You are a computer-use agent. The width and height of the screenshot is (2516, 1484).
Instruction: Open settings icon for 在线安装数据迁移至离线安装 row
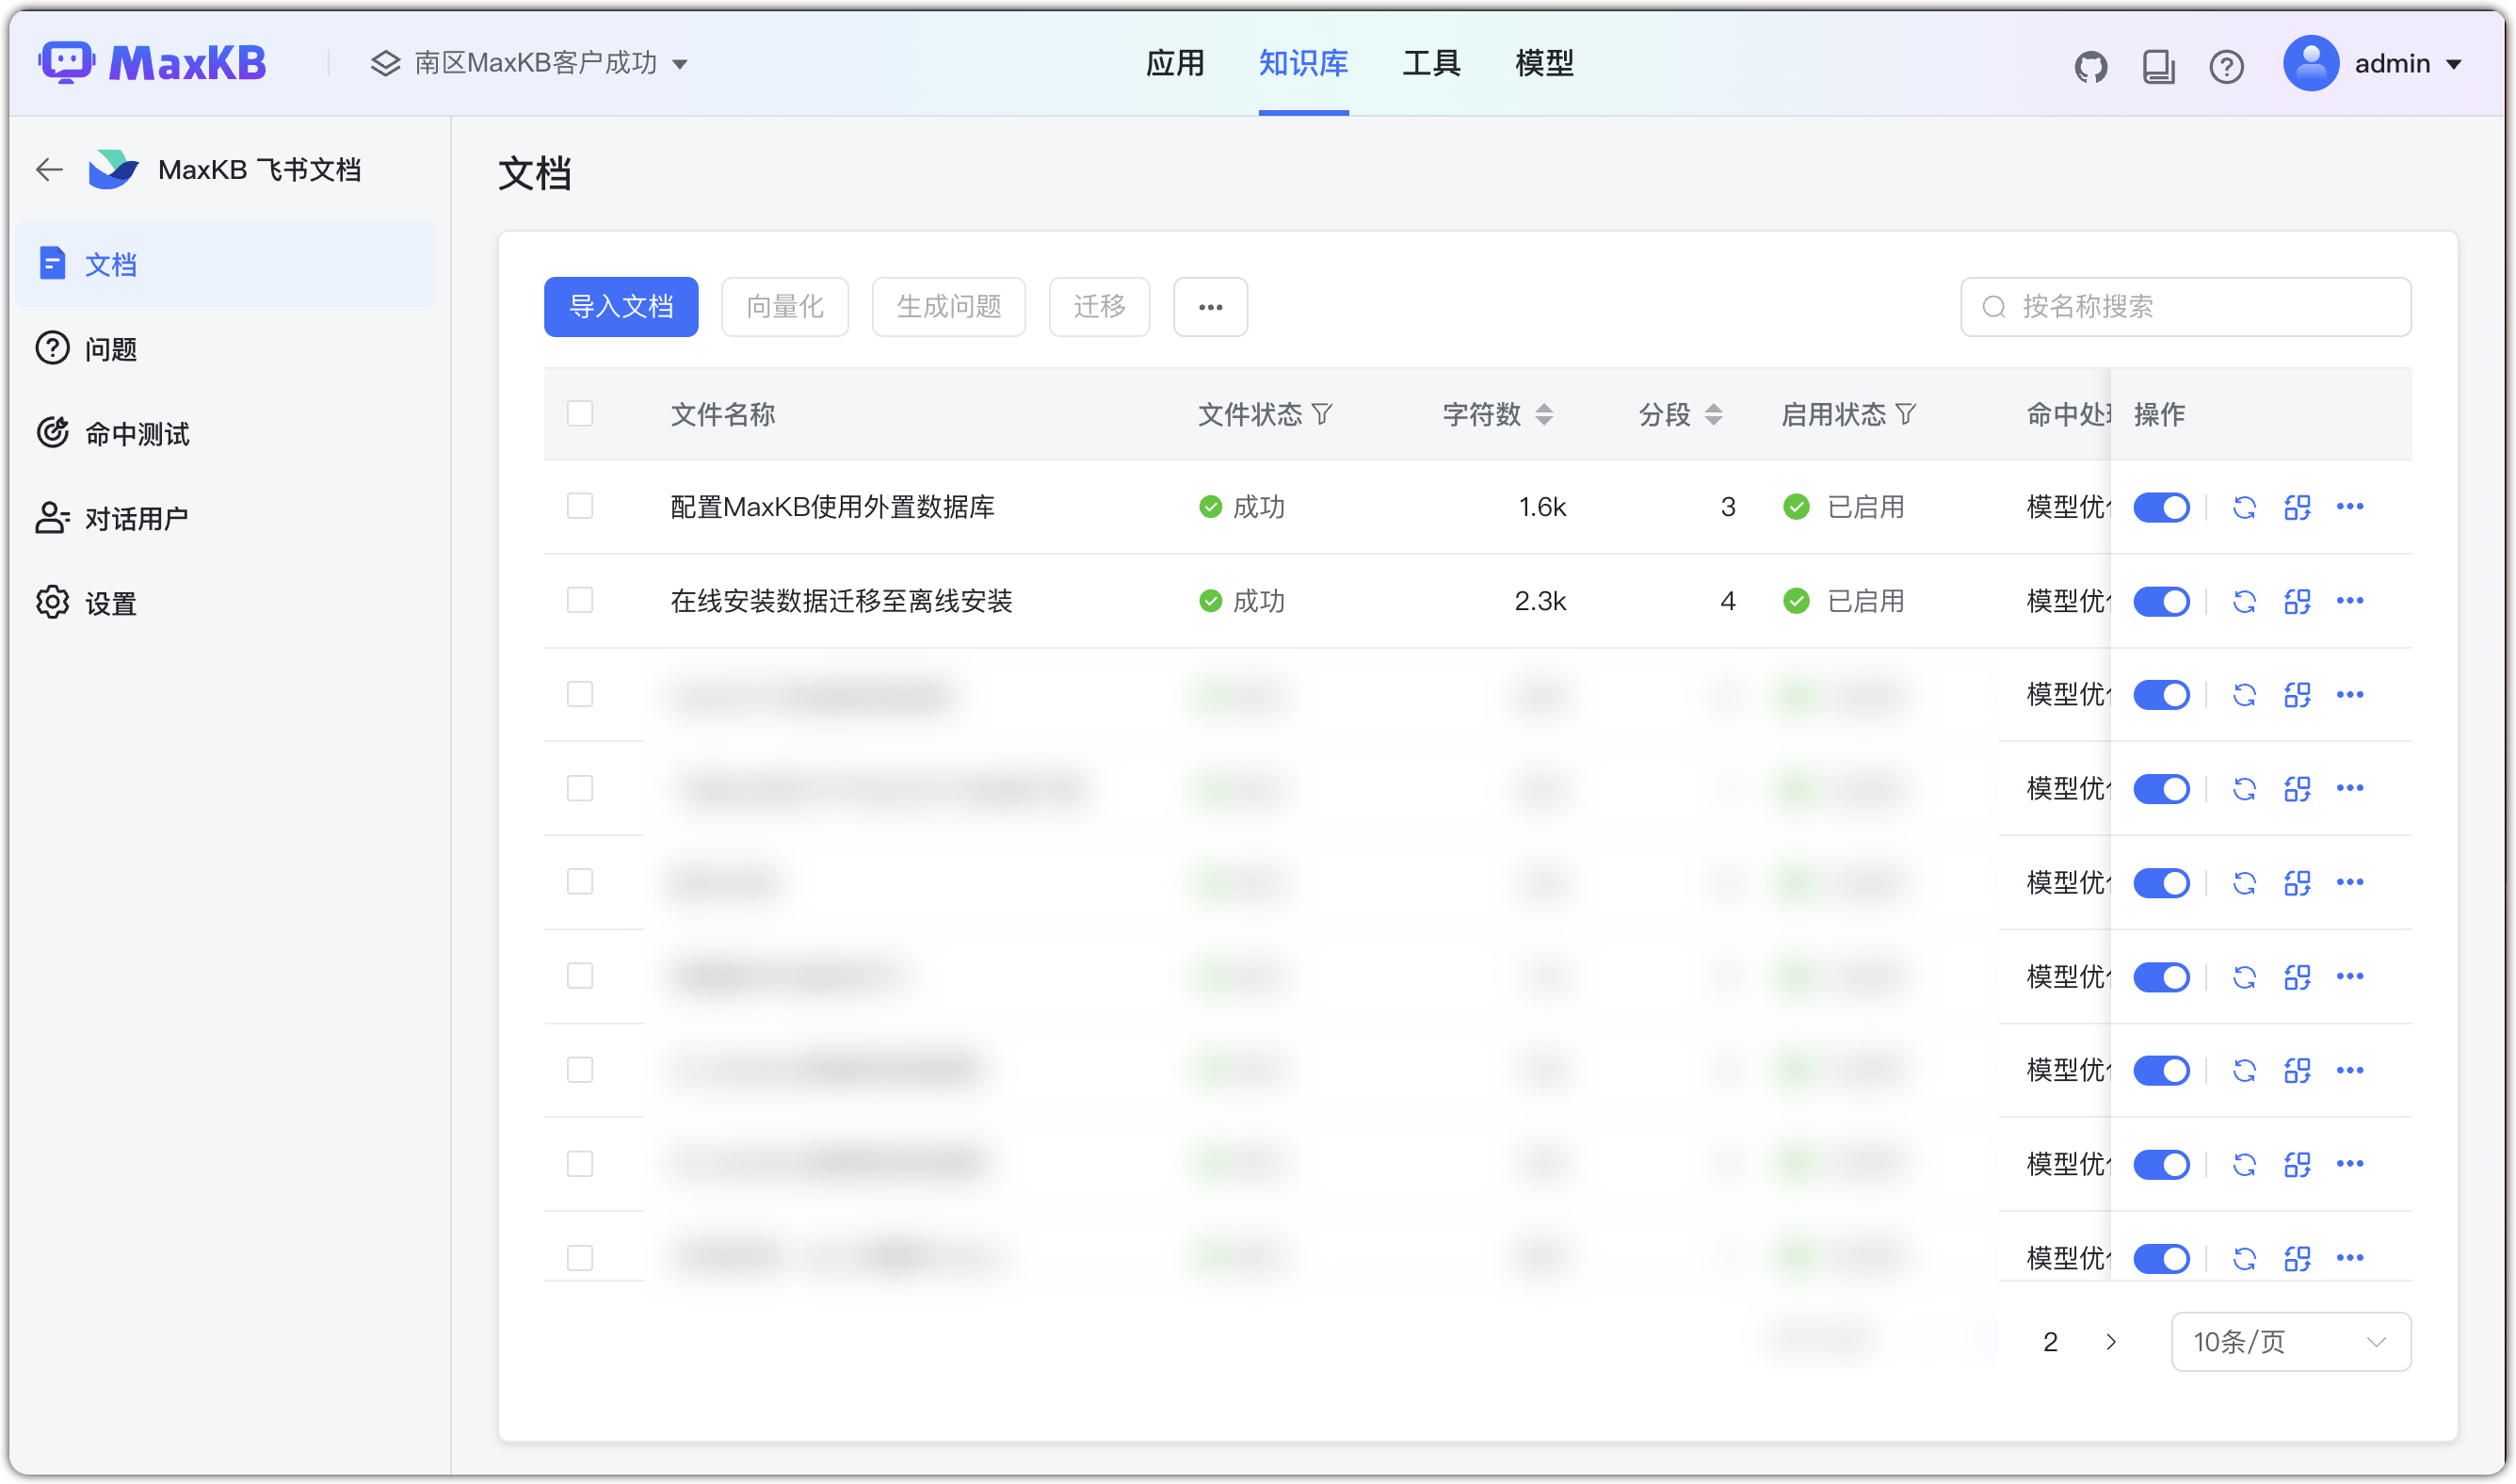[x=2298, y=601]
